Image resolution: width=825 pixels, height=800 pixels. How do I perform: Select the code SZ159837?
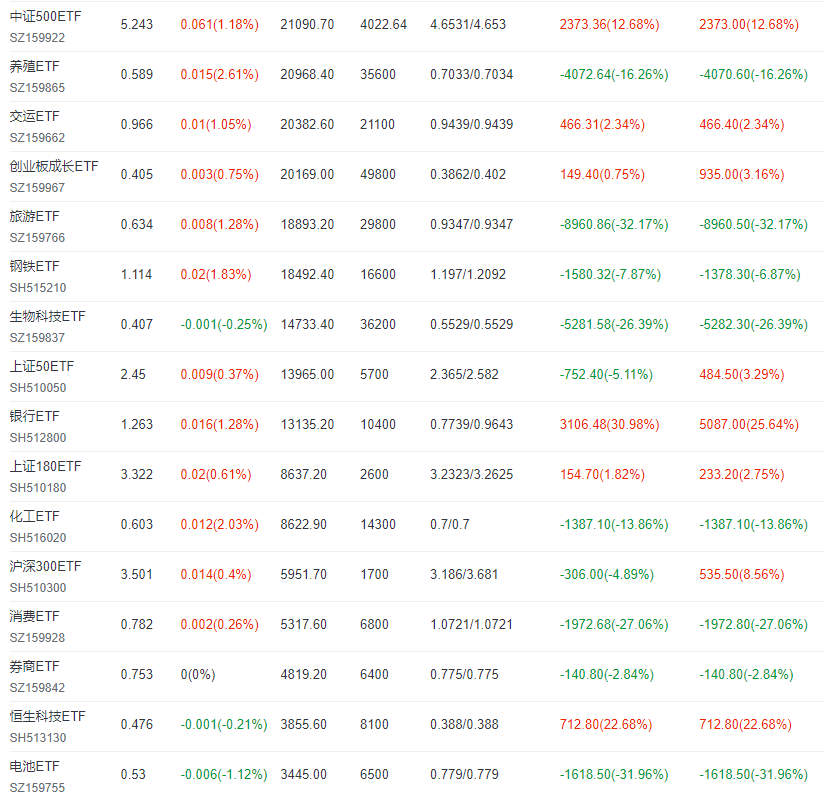coord(37,338)
